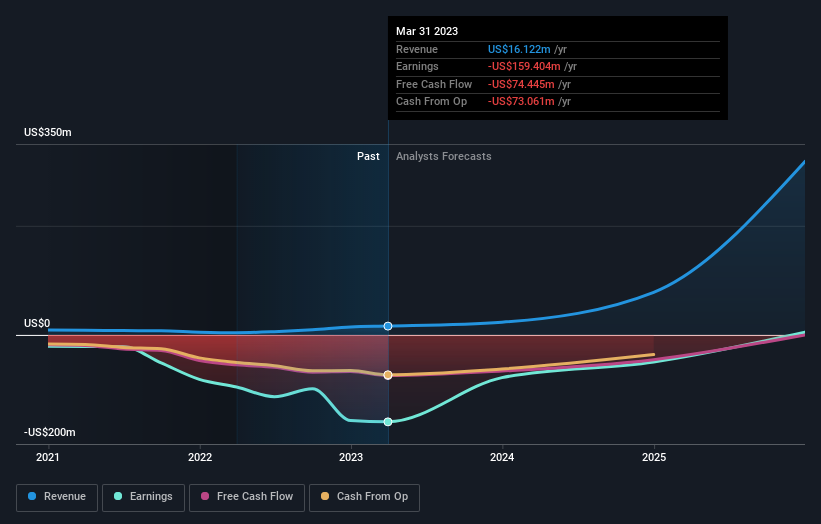Click the free cash flow value -US$74.445m
The image size is (821, 524).
[521, 84]
